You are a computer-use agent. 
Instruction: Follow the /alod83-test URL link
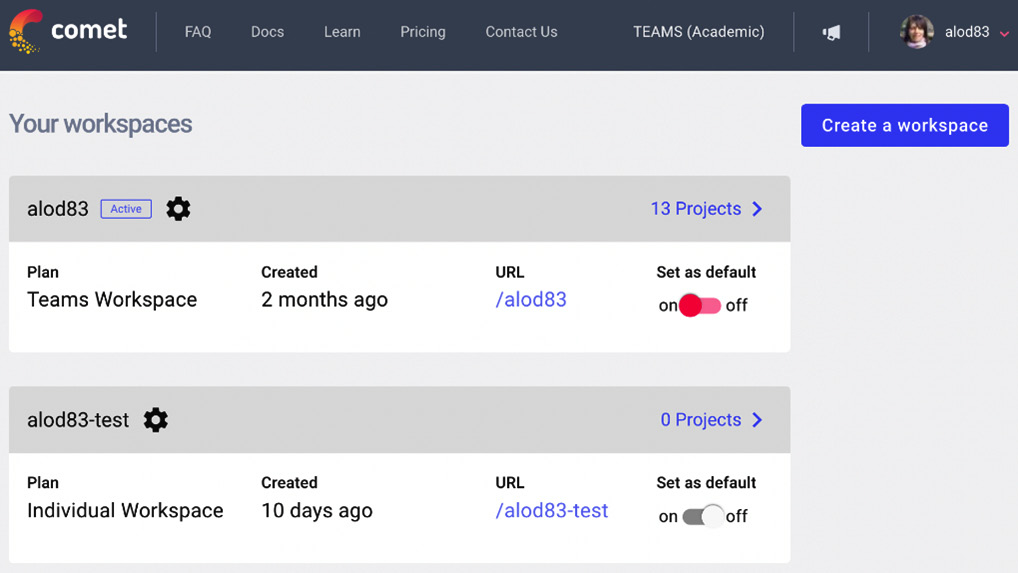[x=552, y=510]
